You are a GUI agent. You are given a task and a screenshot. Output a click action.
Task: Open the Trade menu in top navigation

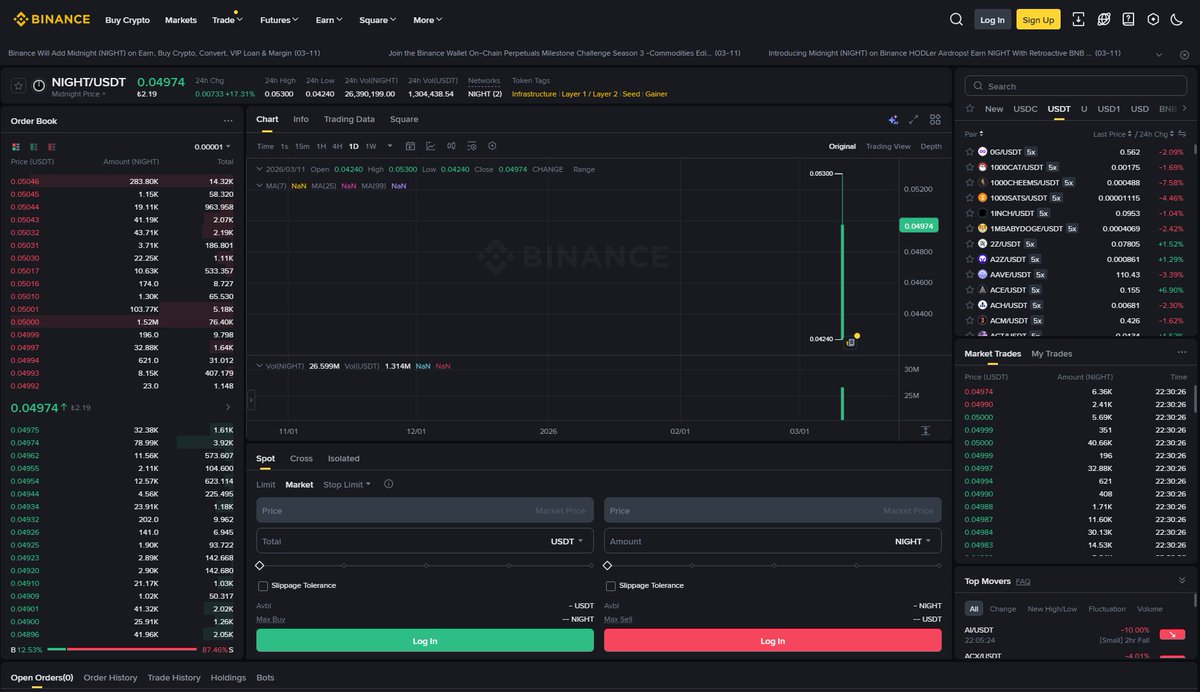point(227,20)
